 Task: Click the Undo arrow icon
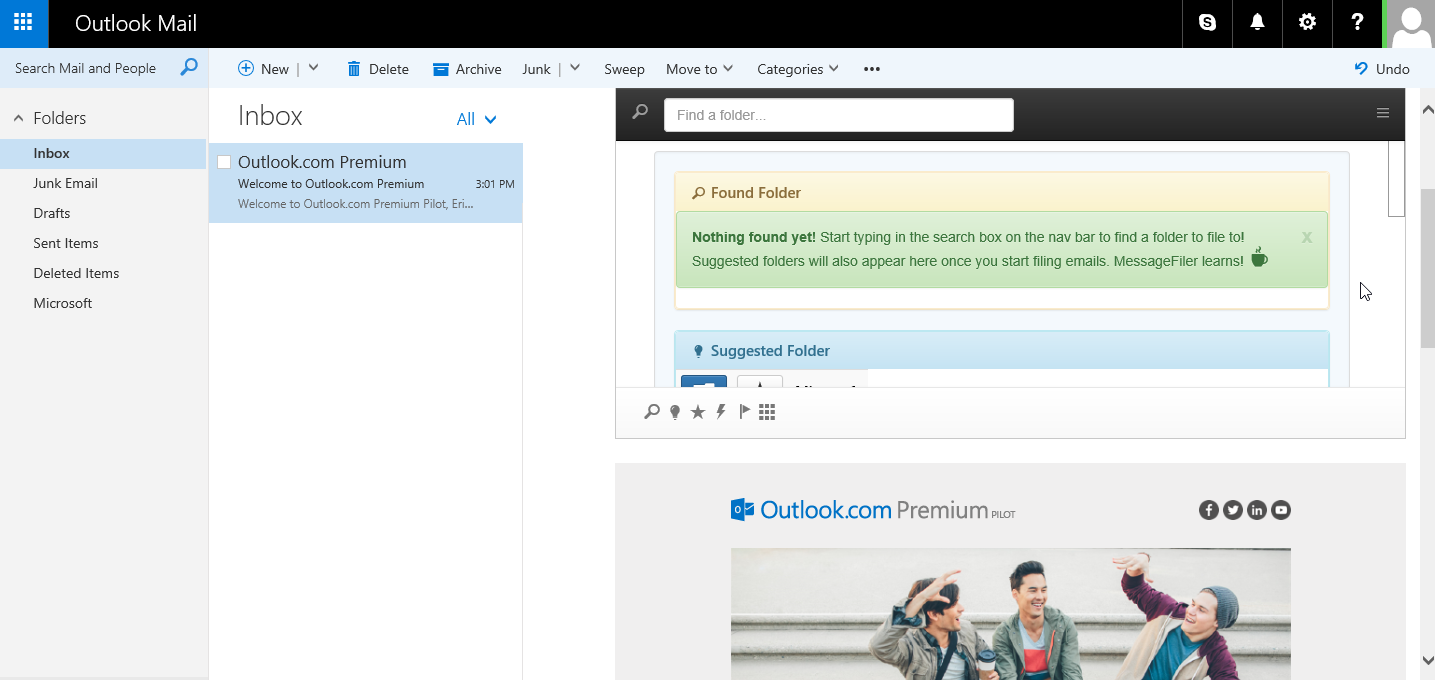(x=1361, y=69)
